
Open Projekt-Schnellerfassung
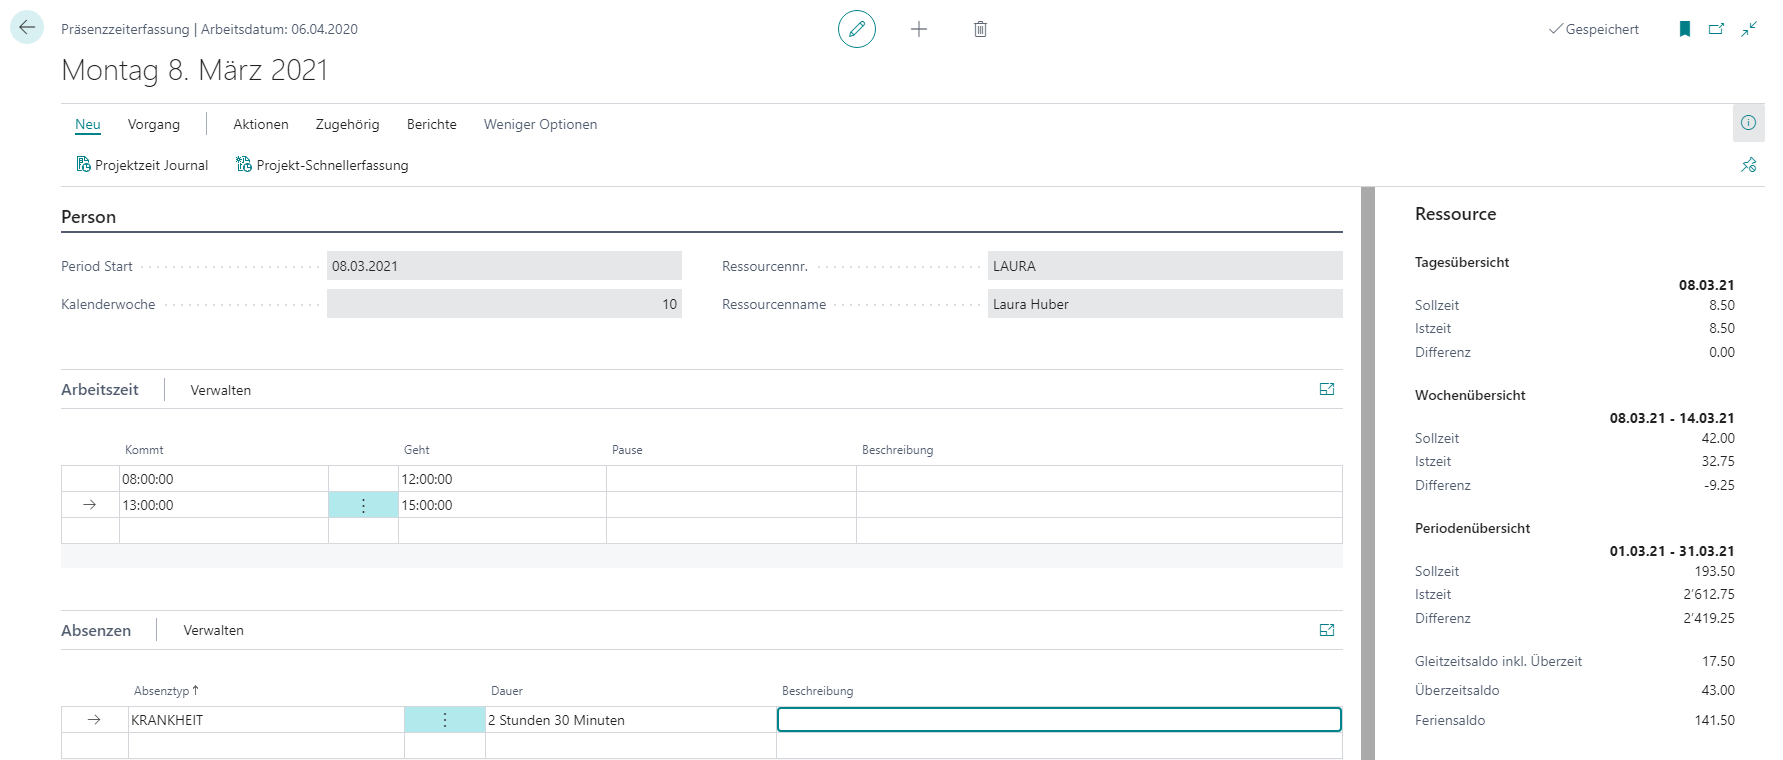(322, 165)
